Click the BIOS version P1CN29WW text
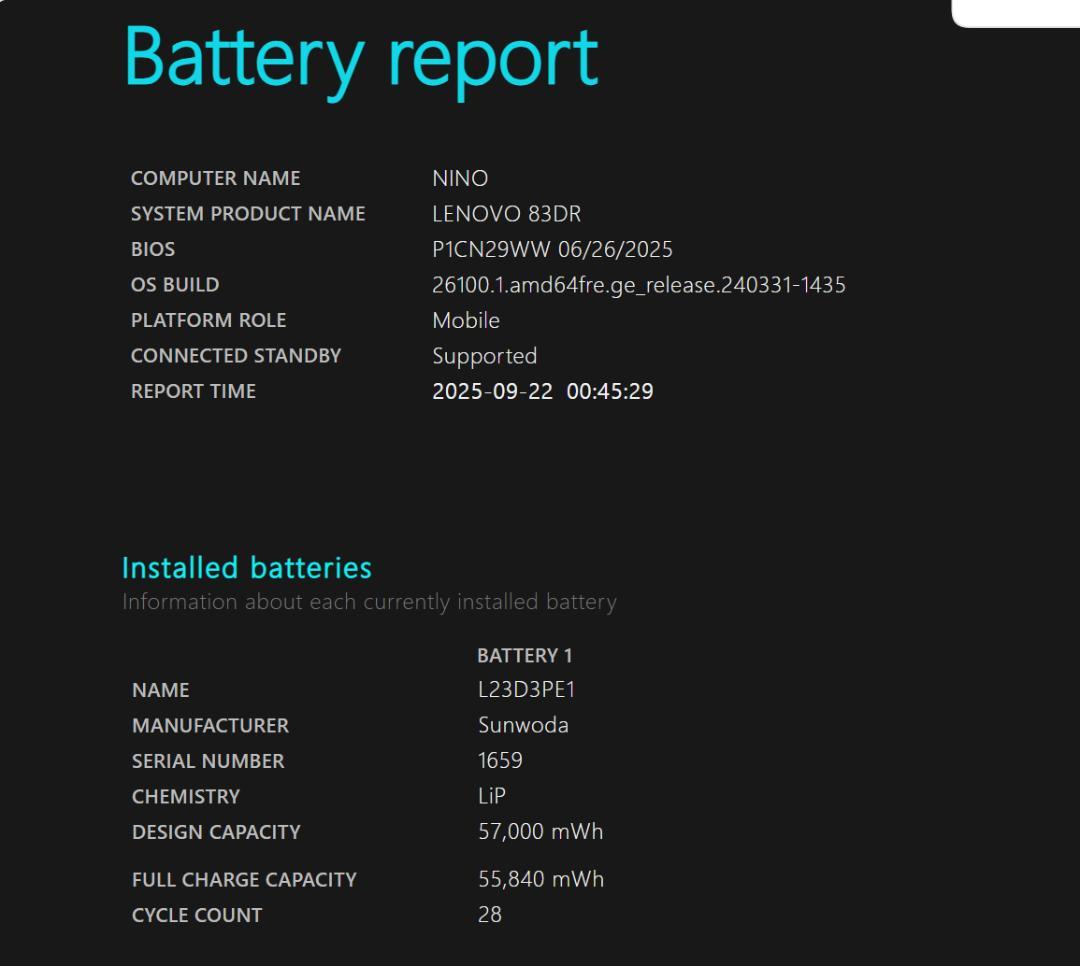Viewport: 1080px width, 966px height. tap(551, 249)
